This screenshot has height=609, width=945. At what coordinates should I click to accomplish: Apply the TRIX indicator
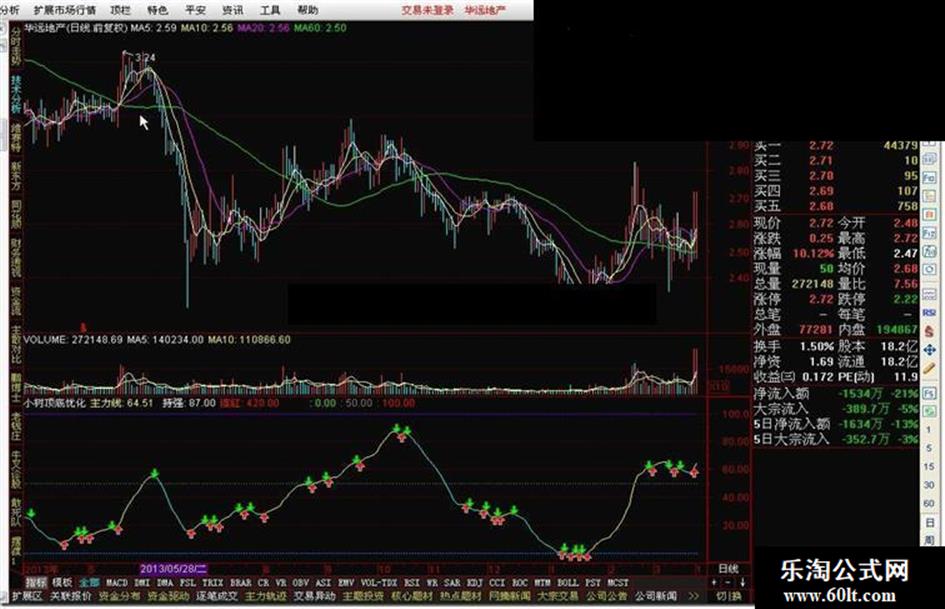pos(212,582)
